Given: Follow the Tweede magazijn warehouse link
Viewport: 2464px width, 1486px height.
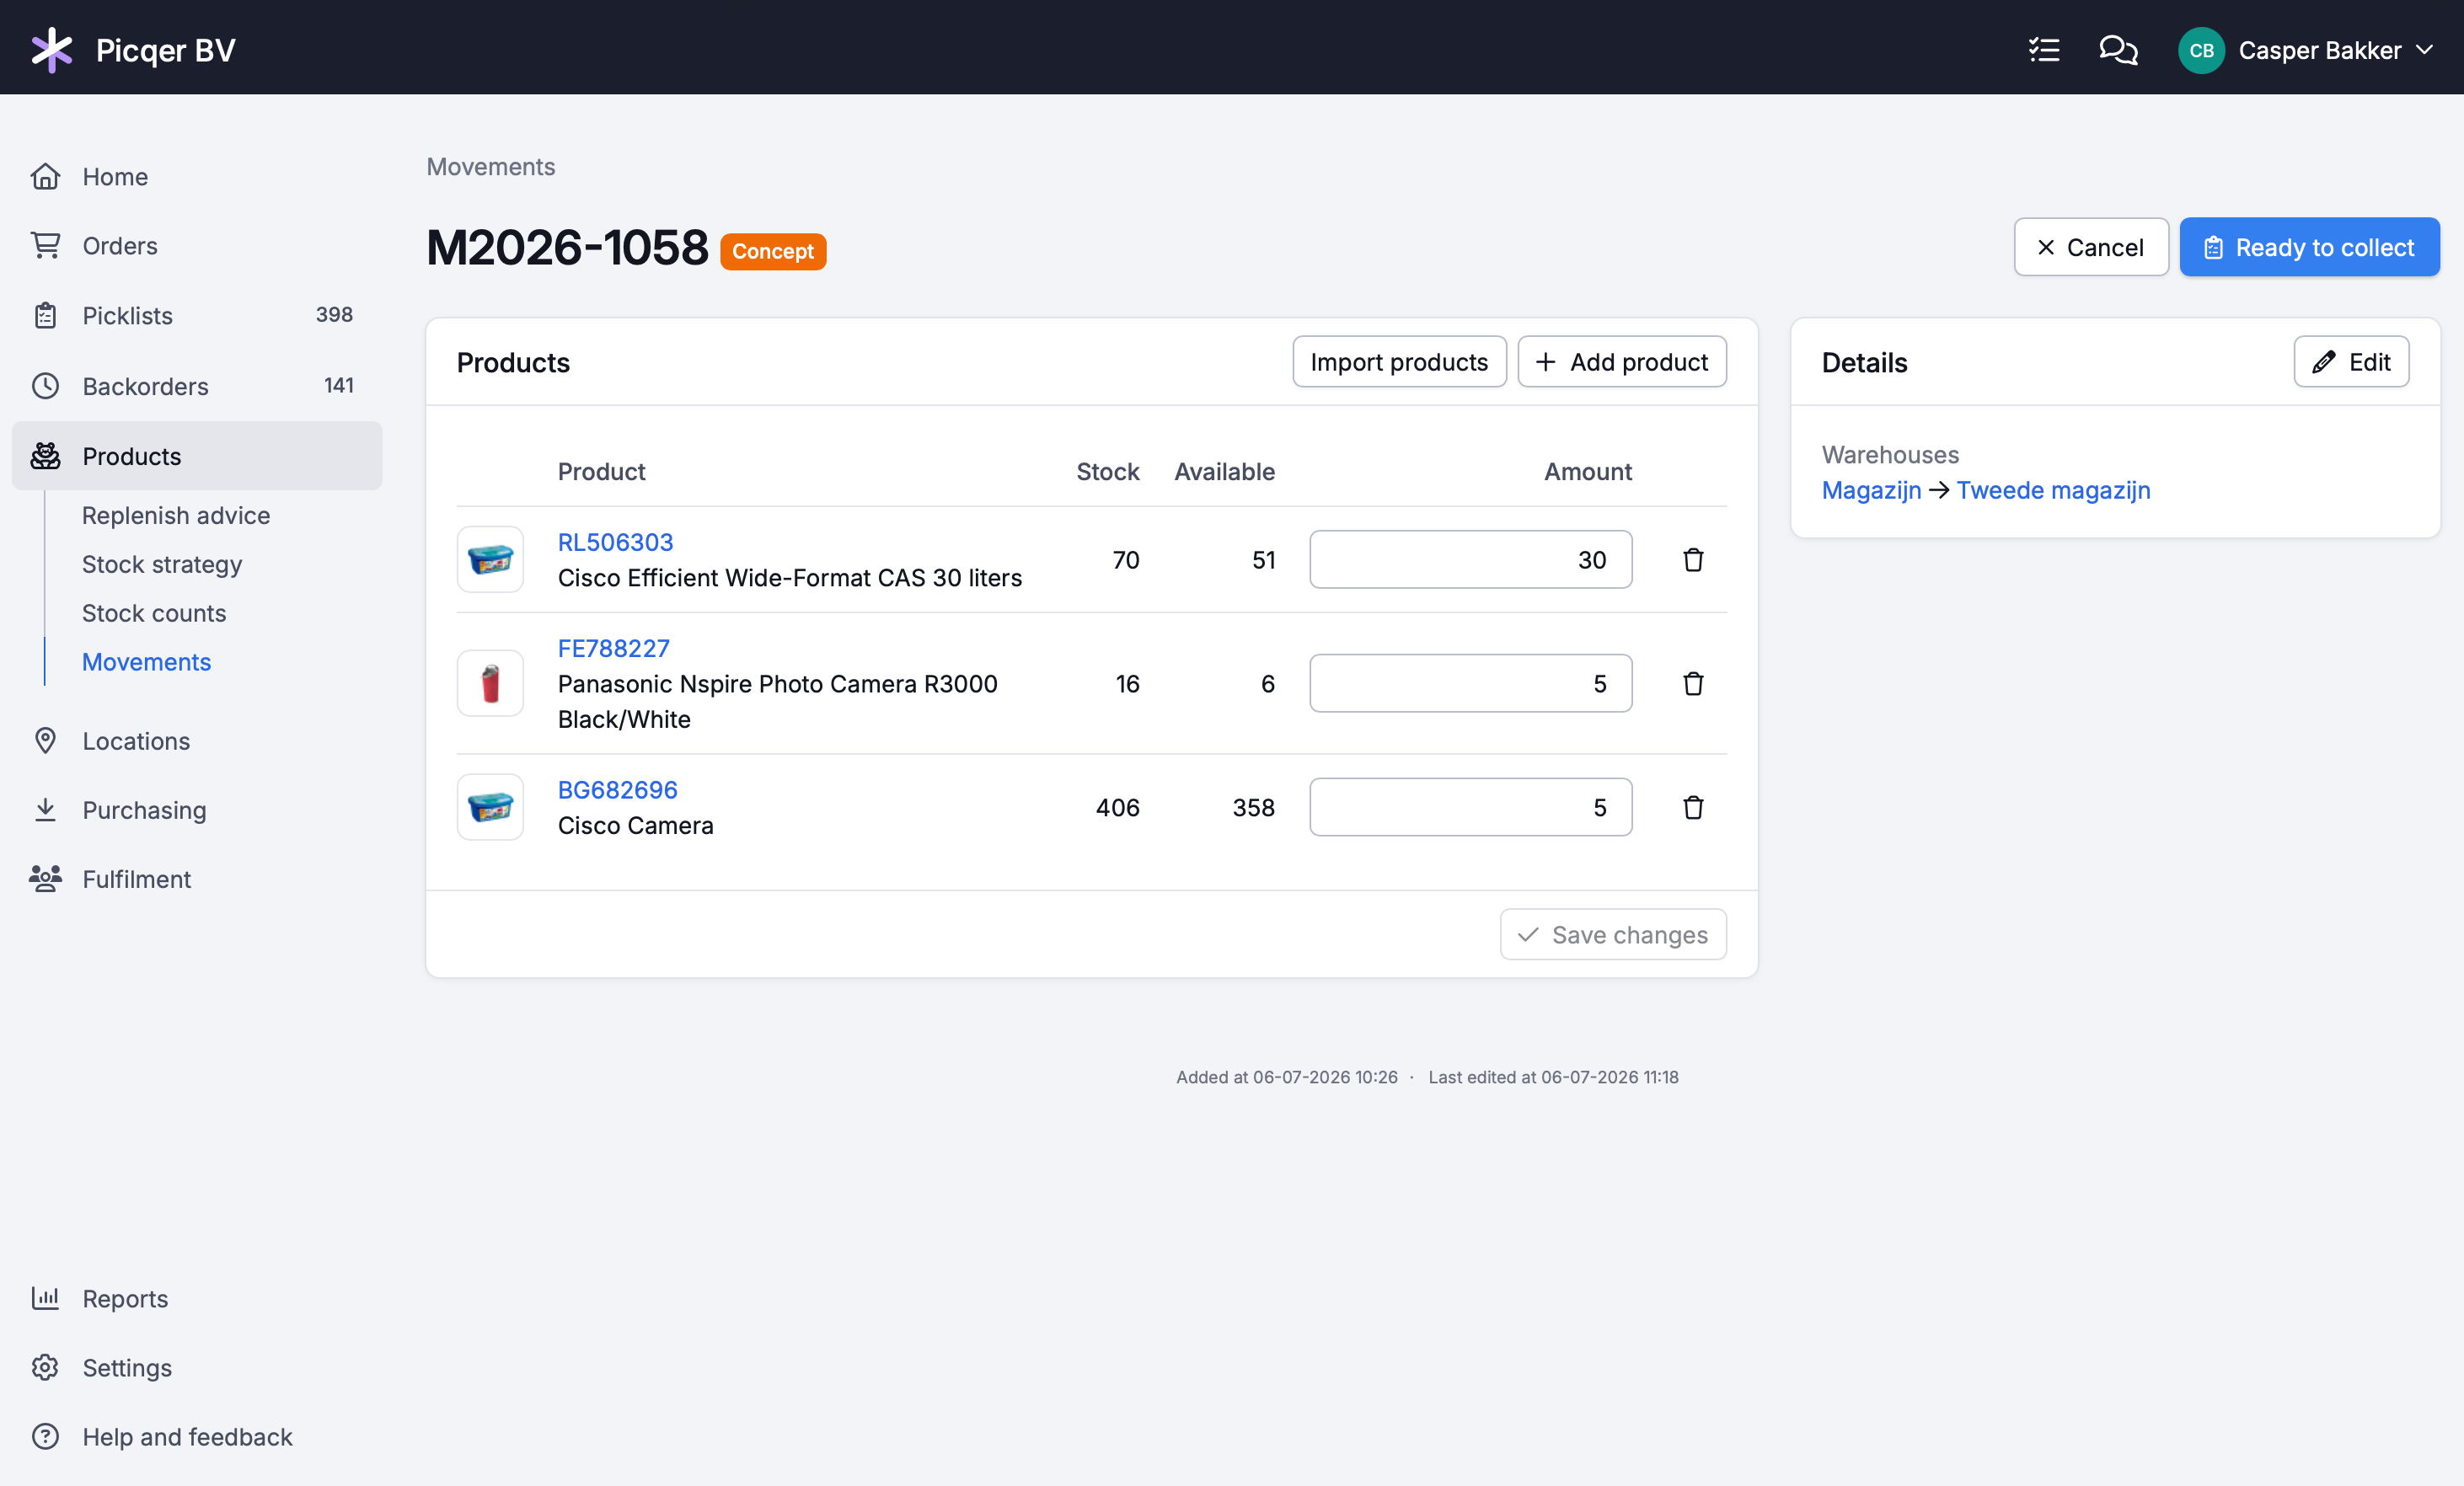Looking at the screenshot, I should click(2053, 490).
